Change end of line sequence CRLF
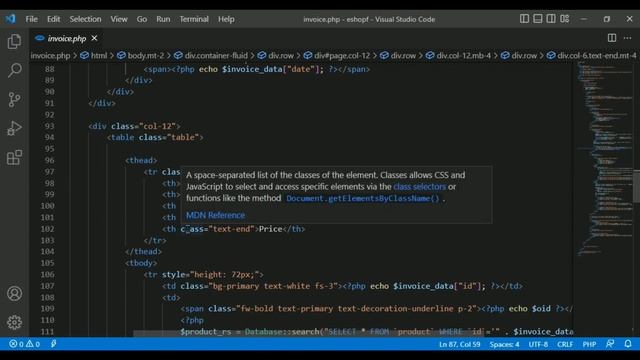640x360 pixels. click(x=565, y=344)
